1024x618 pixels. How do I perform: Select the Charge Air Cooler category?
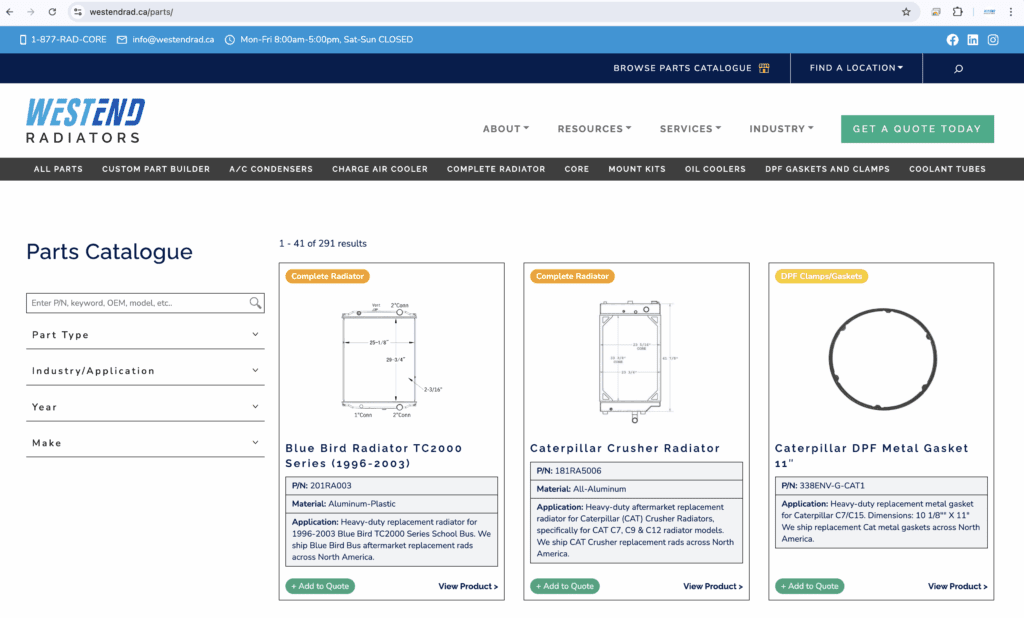380,169
